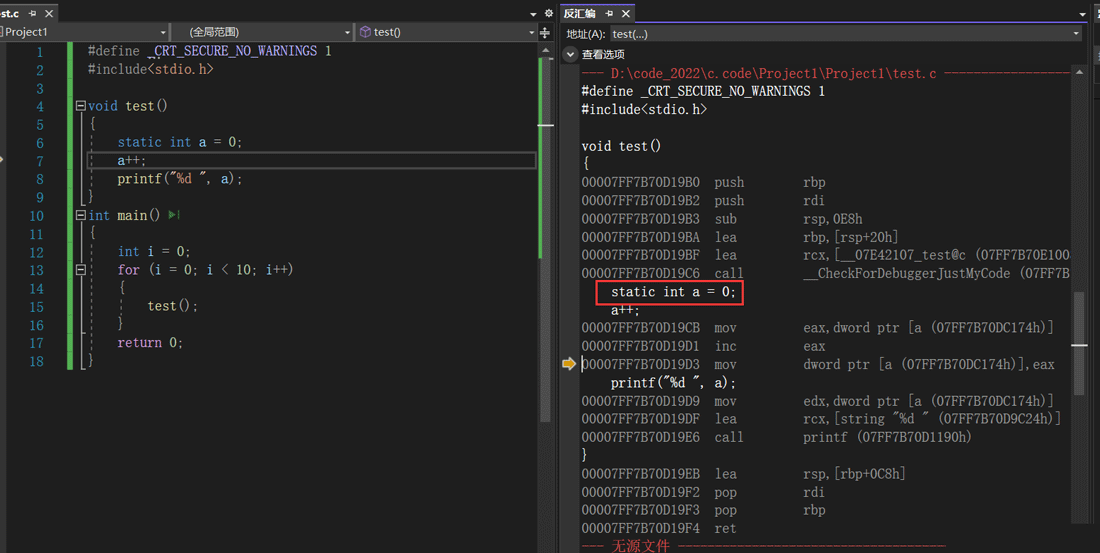Click the disassembly vertical scrollbar thumb
Screen dimensions: 1100x553
click(1080, 343)
